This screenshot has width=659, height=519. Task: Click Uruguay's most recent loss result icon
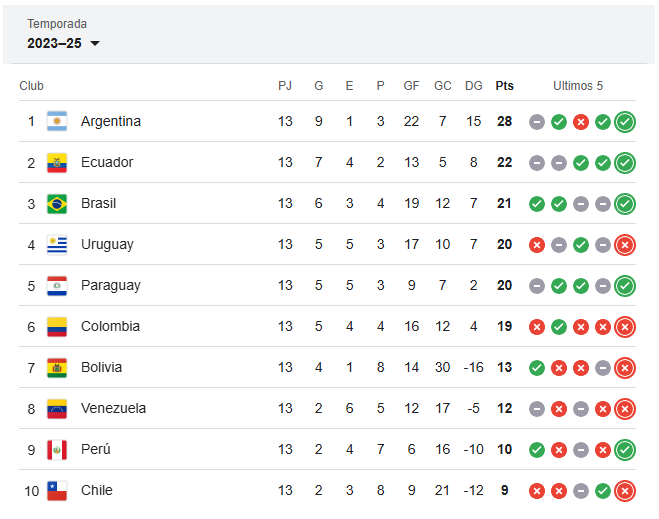tap(625, 245)
